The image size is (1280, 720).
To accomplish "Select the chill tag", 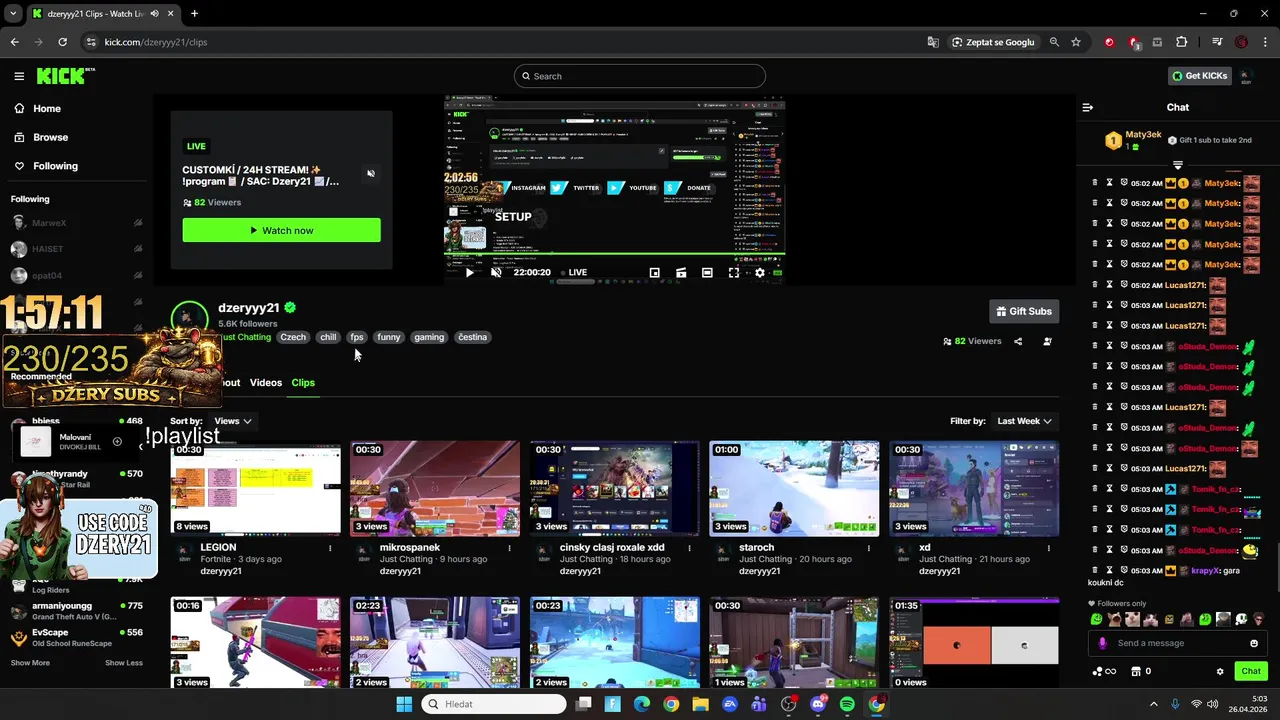I will tap(328, 337).
